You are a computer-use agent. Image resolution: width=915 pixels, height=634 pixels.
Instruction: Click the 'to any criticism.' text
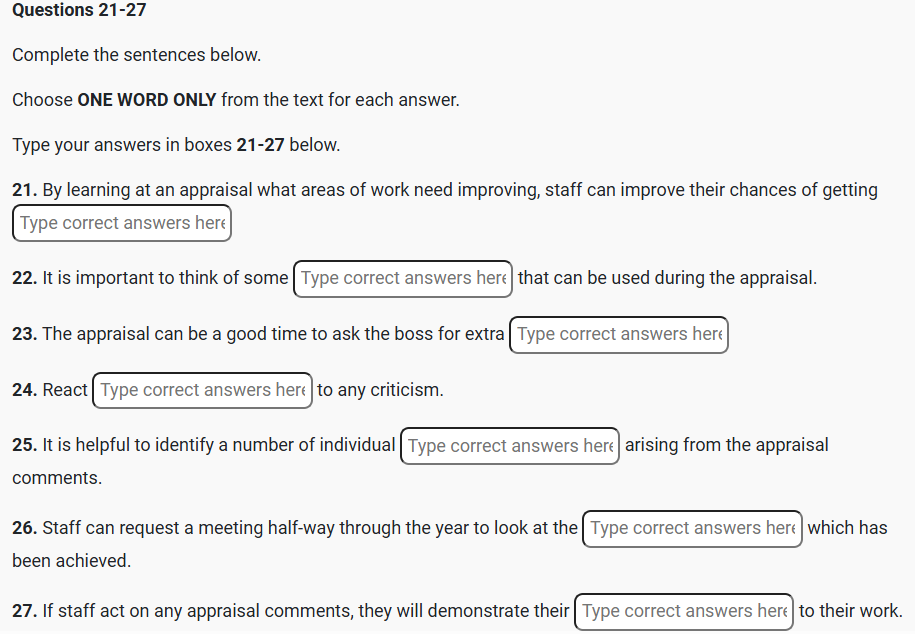[x=380, y=390]
